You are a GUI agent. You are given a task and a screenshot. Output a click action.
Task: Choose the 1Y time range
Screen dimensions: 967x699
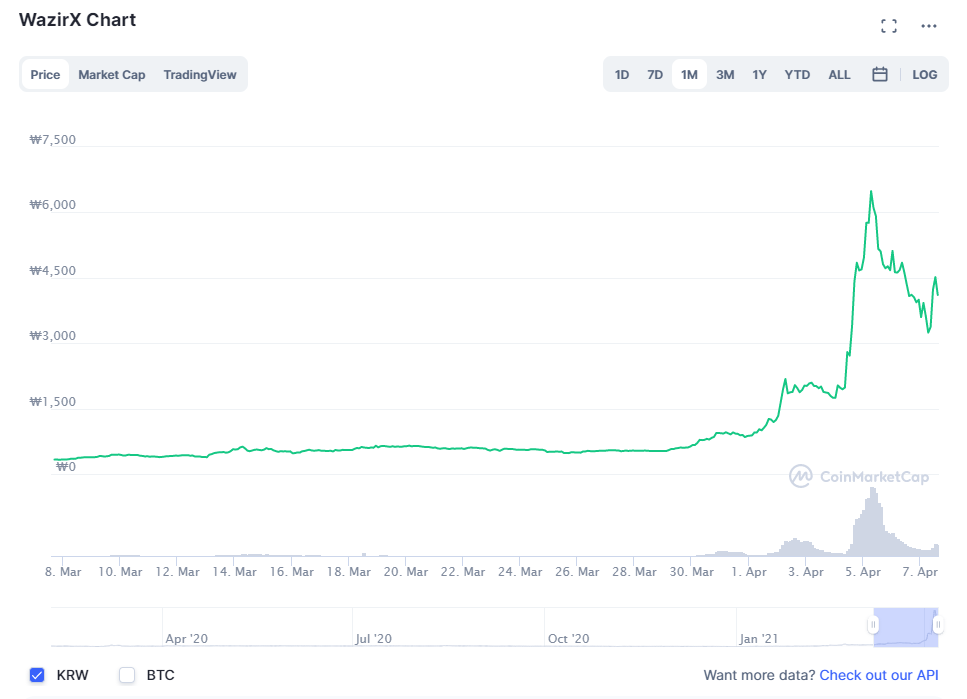[759, 75]
